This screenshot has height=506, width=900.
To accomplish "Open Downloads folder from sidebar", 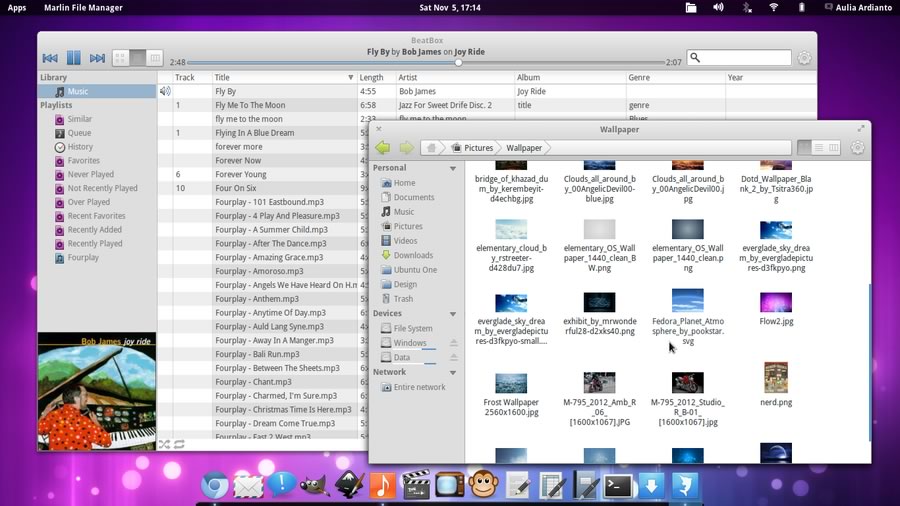I will coord(413,255).
